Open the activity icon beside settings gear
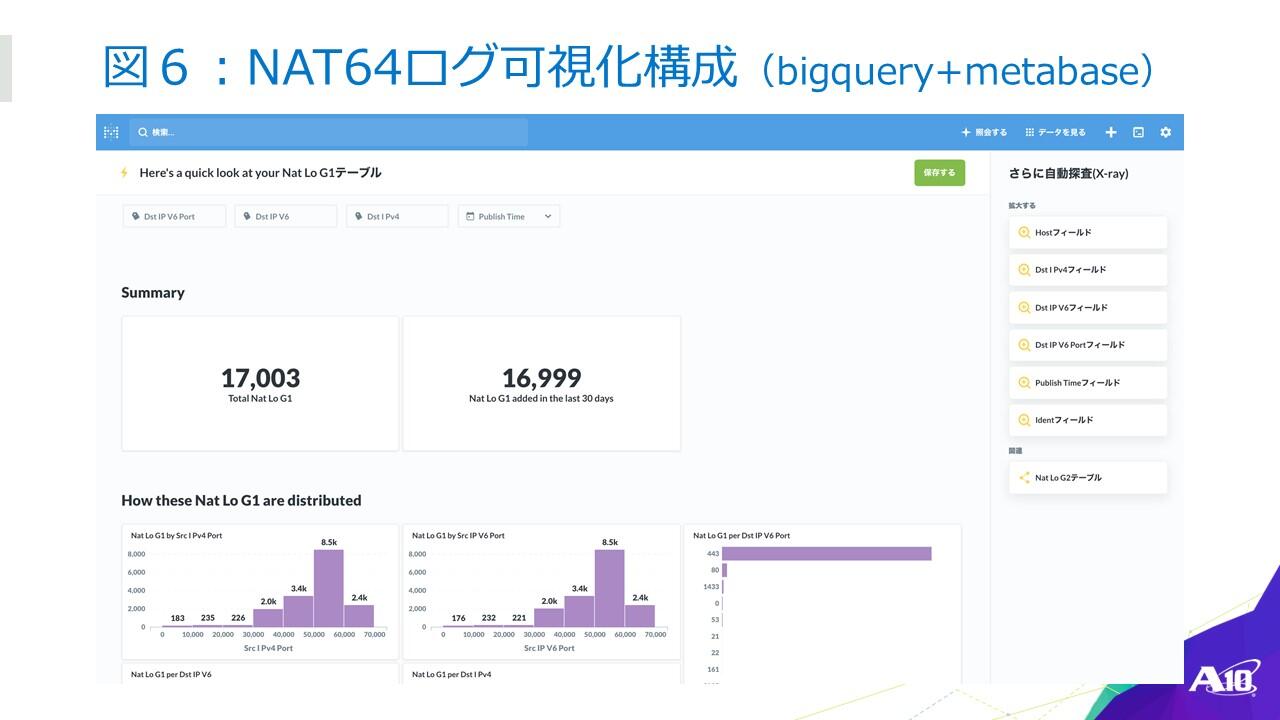The image size is (1280, 720). coord(1138,132)
